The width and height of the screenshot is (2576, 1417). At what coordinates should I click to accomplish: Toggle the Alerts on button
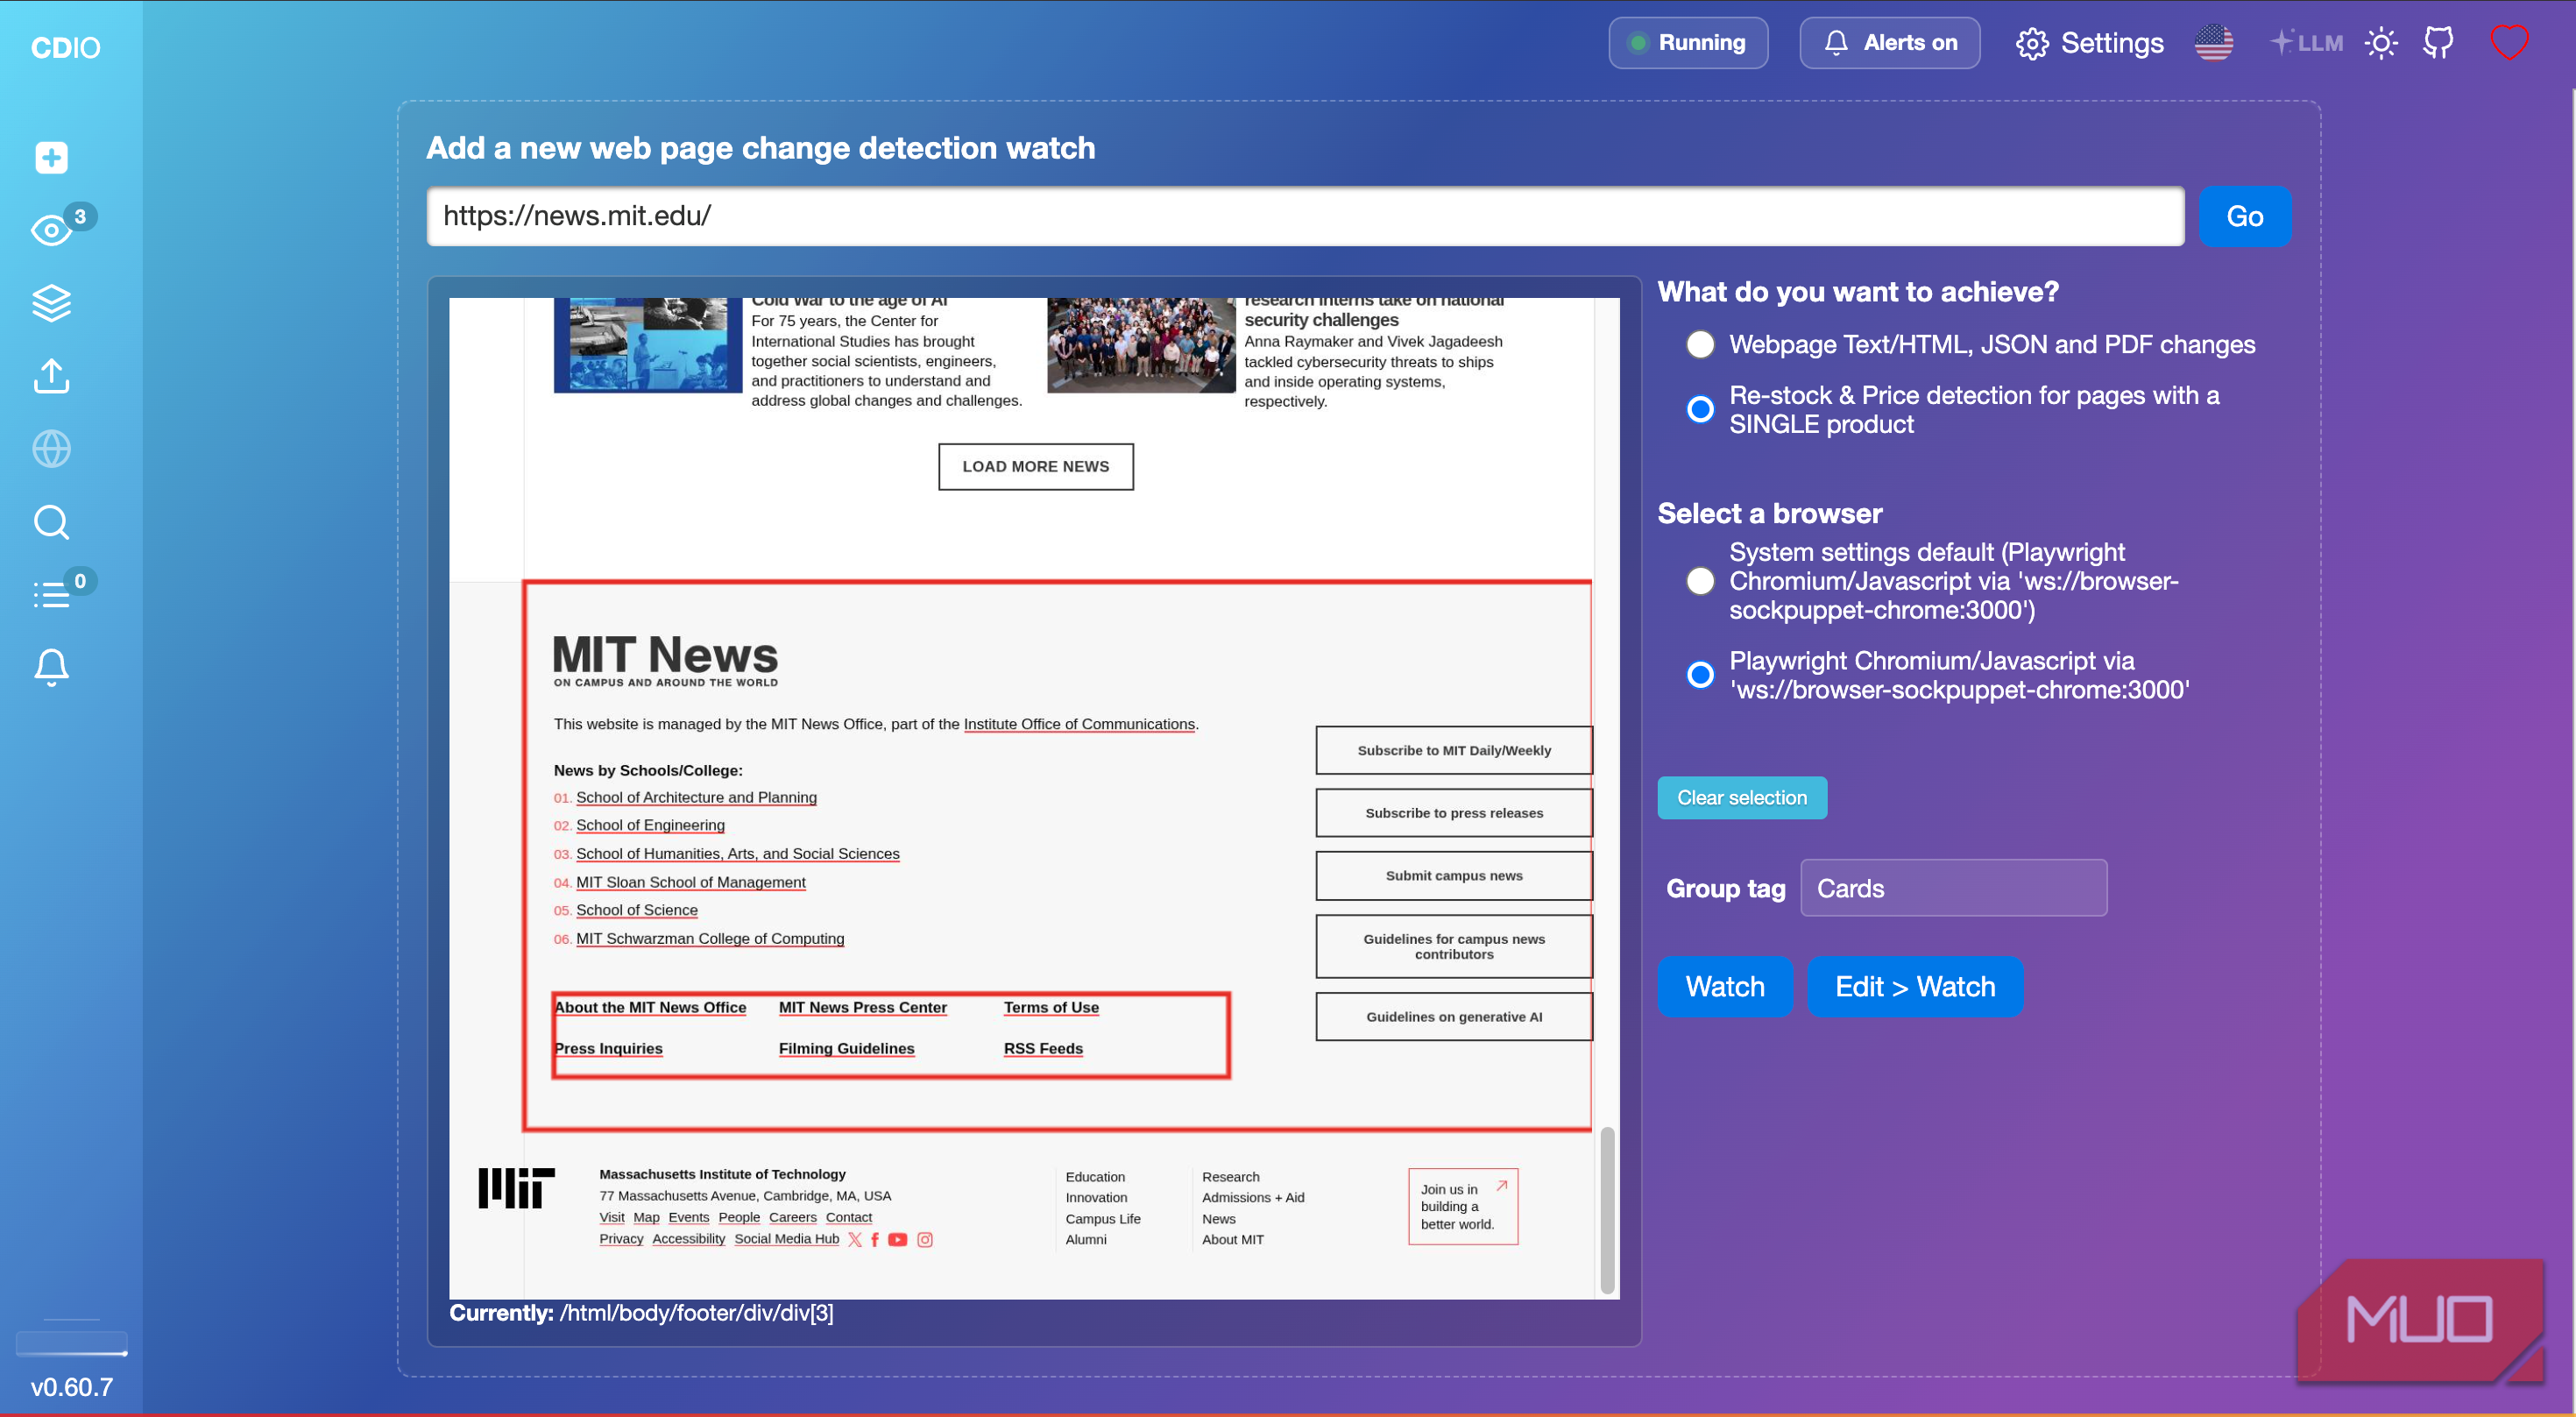(1889, 43)
